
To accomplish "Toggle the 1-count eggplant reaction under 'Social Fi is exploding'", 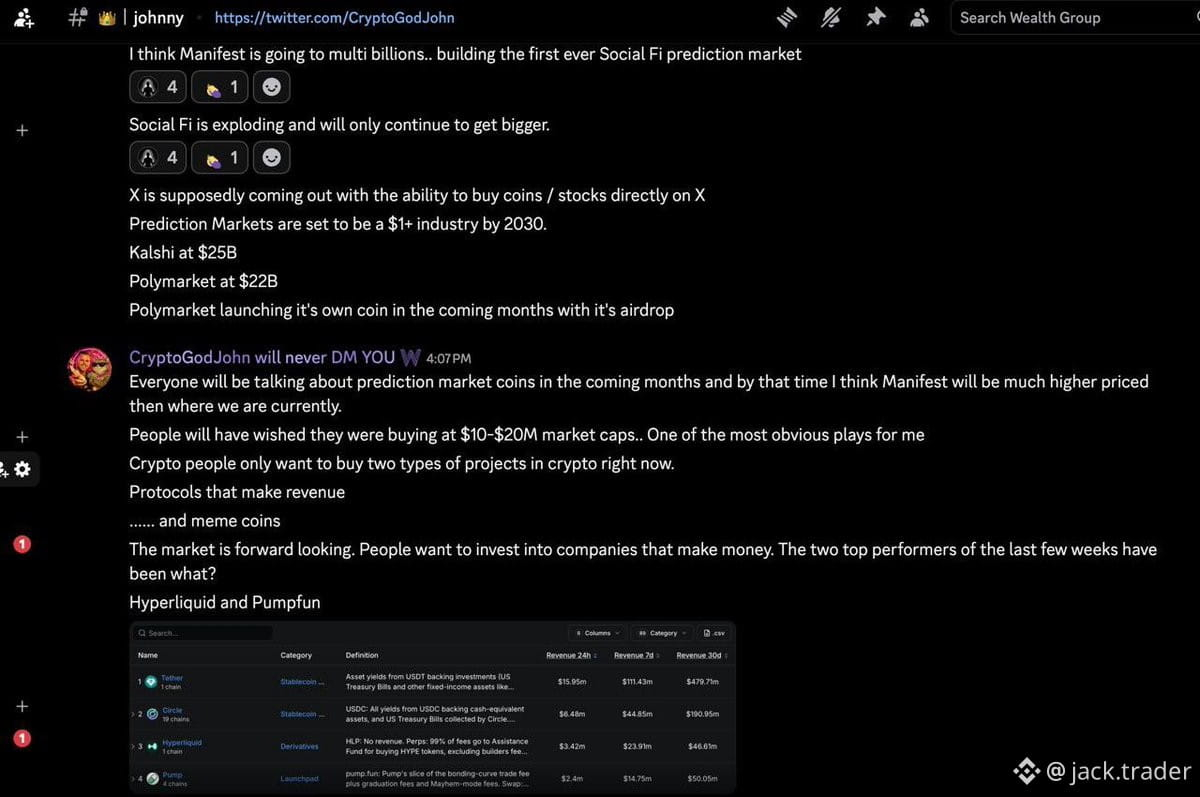I will pyautogui.click(x=220, y=157).
